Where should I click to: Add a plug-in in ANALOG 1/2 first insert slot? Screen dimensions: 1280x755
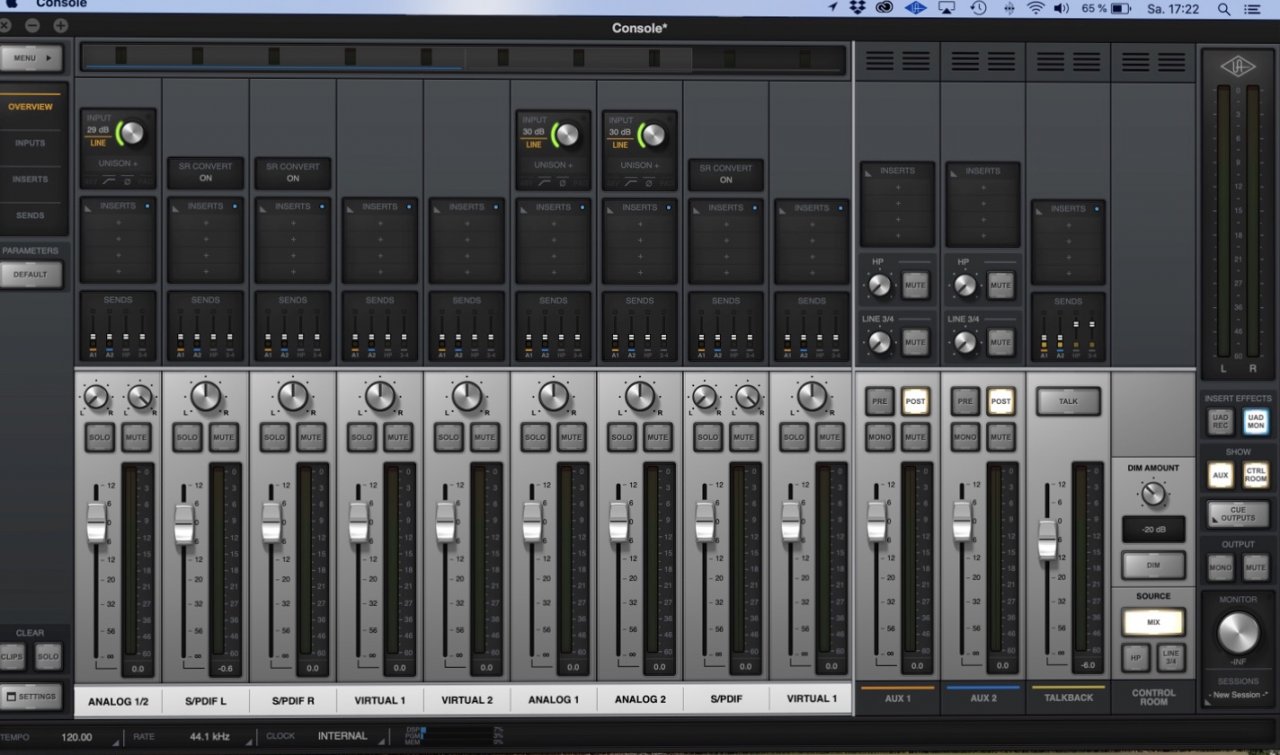click(118, 223)
